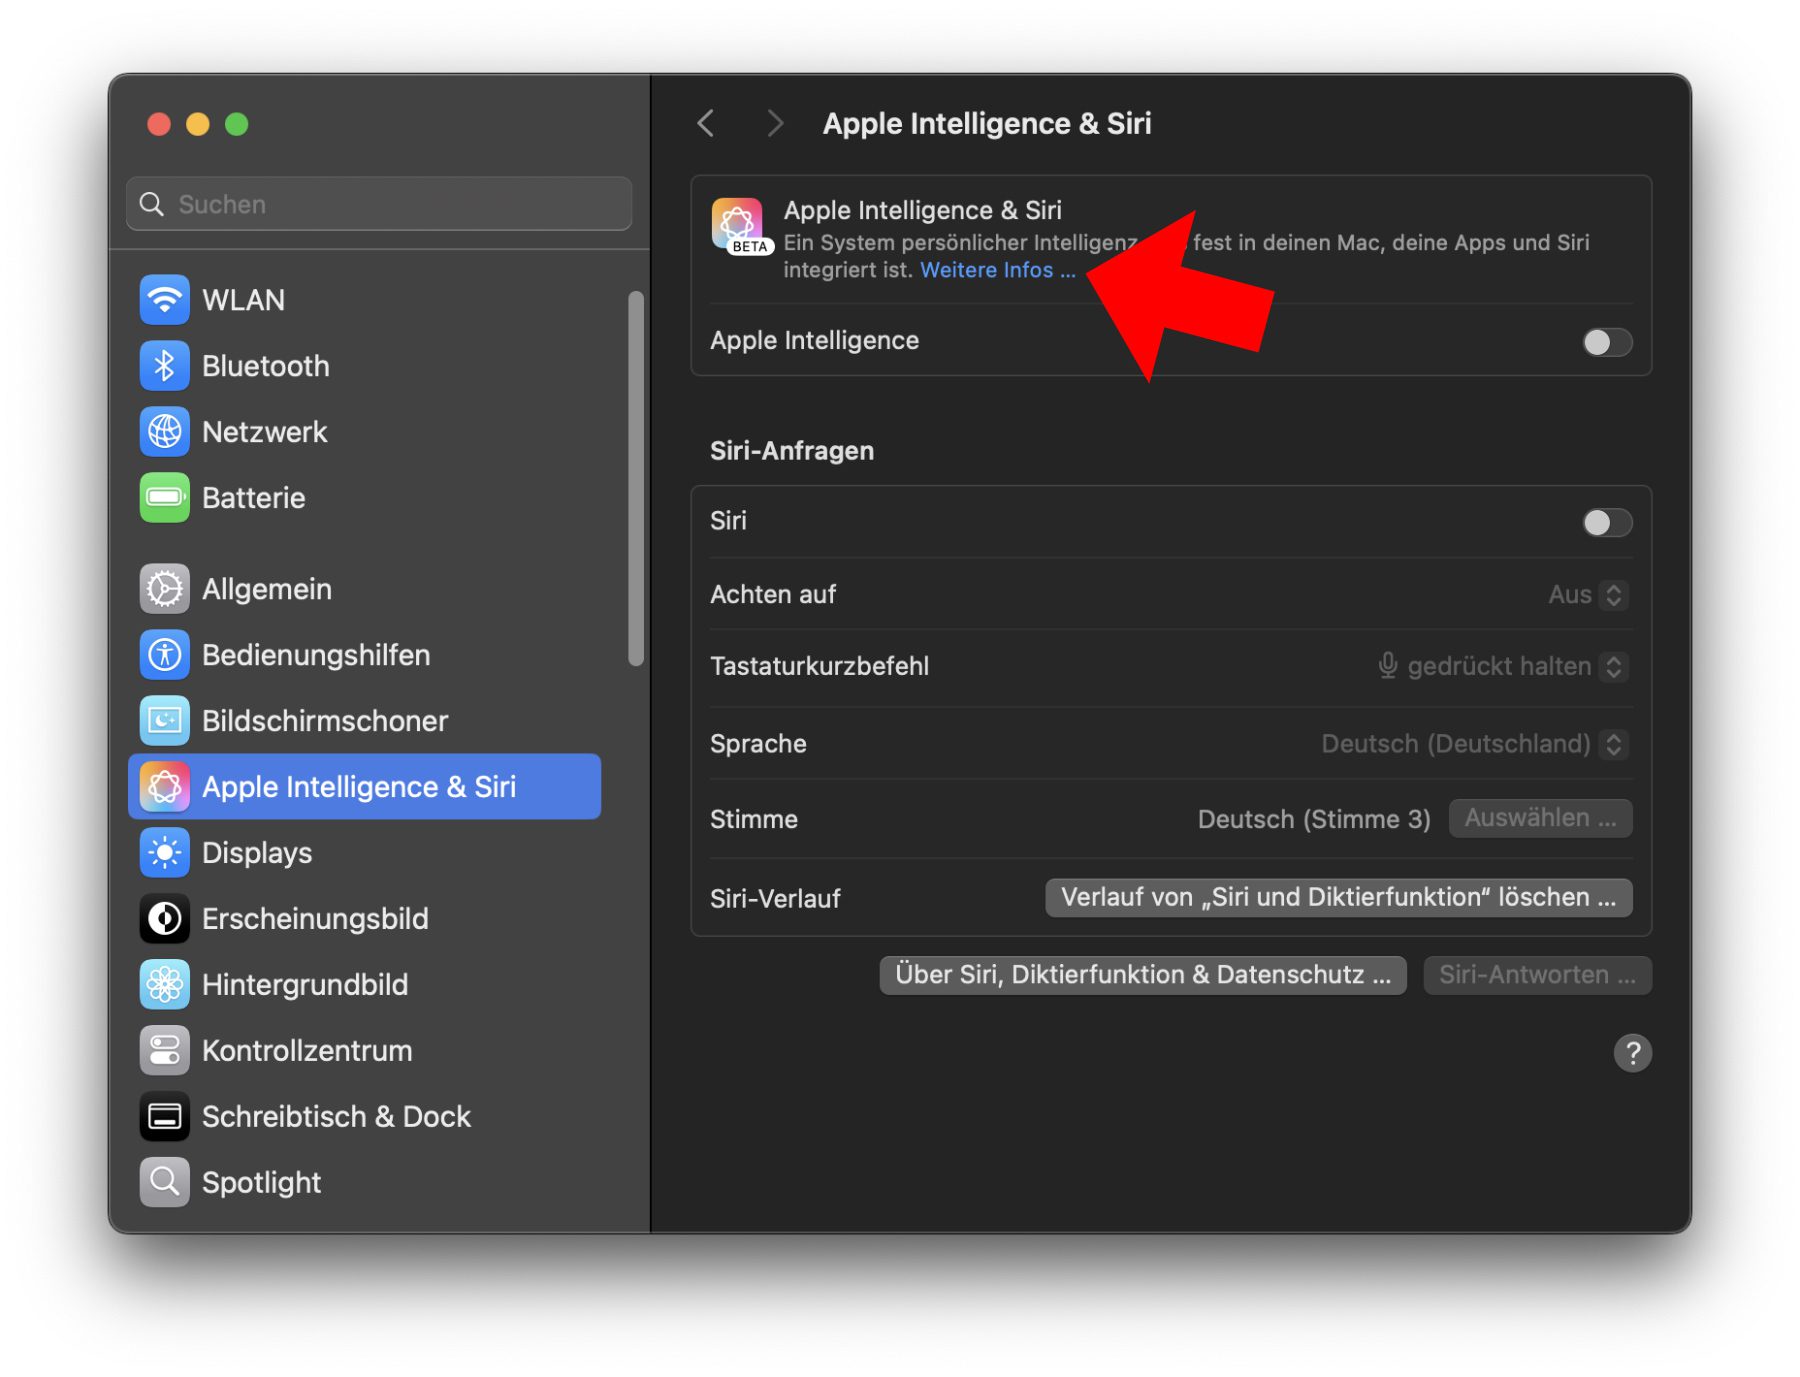
Task: Click the Spotlight magnifier icon
Action: tap(164, 1182)
